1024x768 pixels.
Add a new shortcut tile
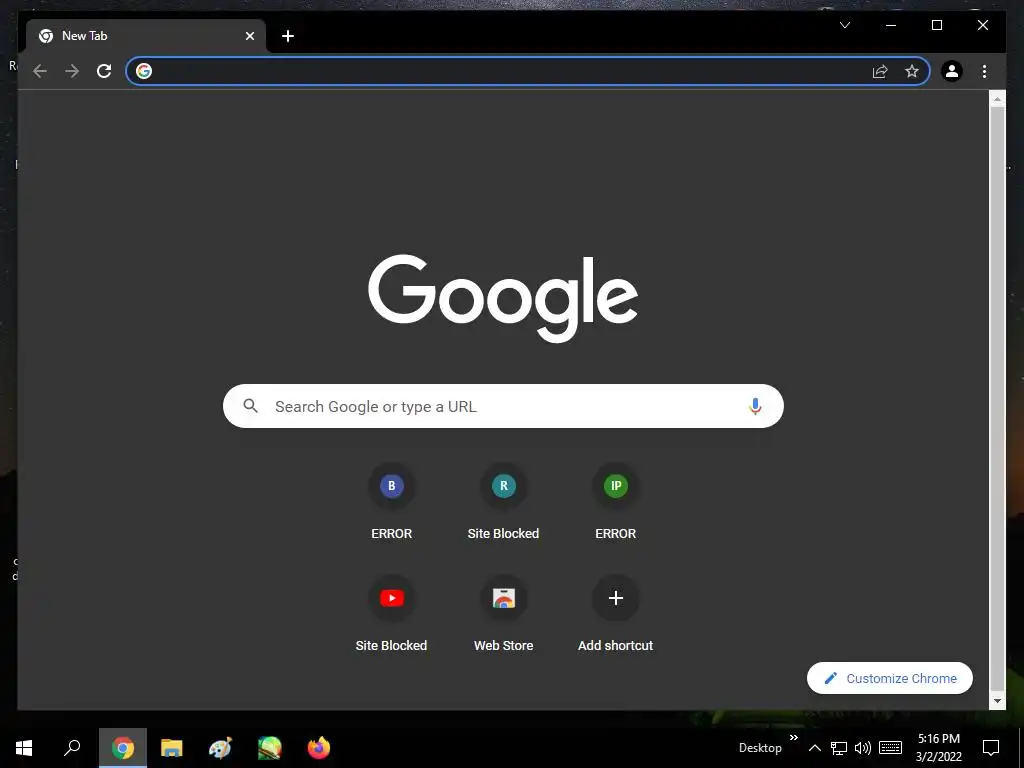(615, 615)
